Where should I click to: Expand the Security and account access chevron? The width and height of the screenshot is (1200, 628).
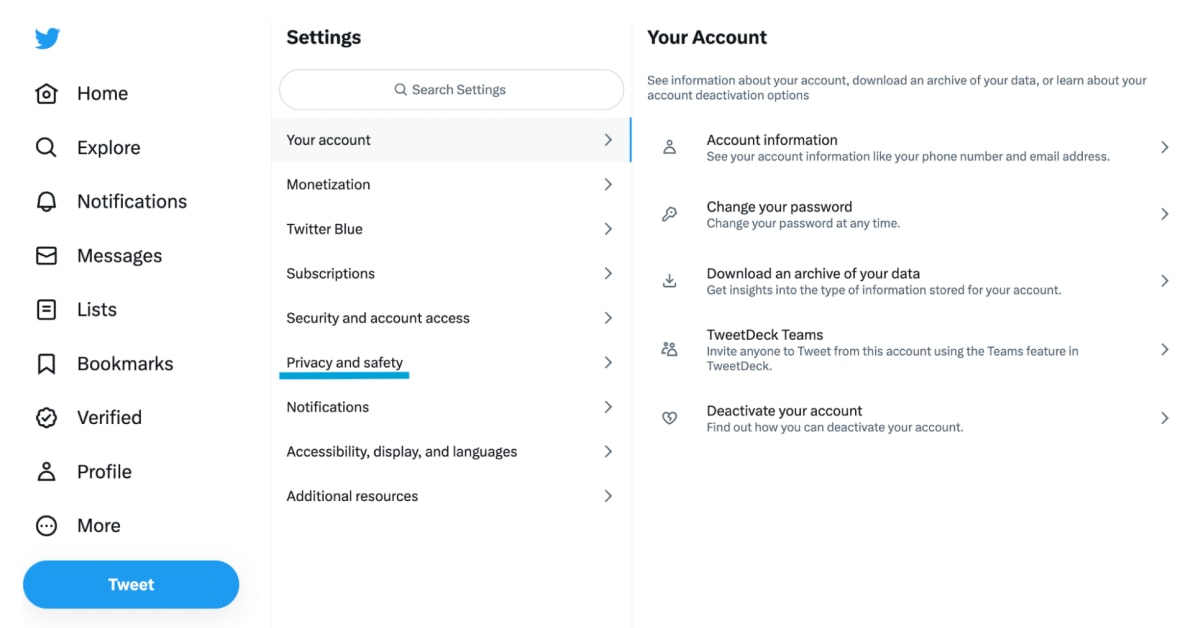(608, 317)
